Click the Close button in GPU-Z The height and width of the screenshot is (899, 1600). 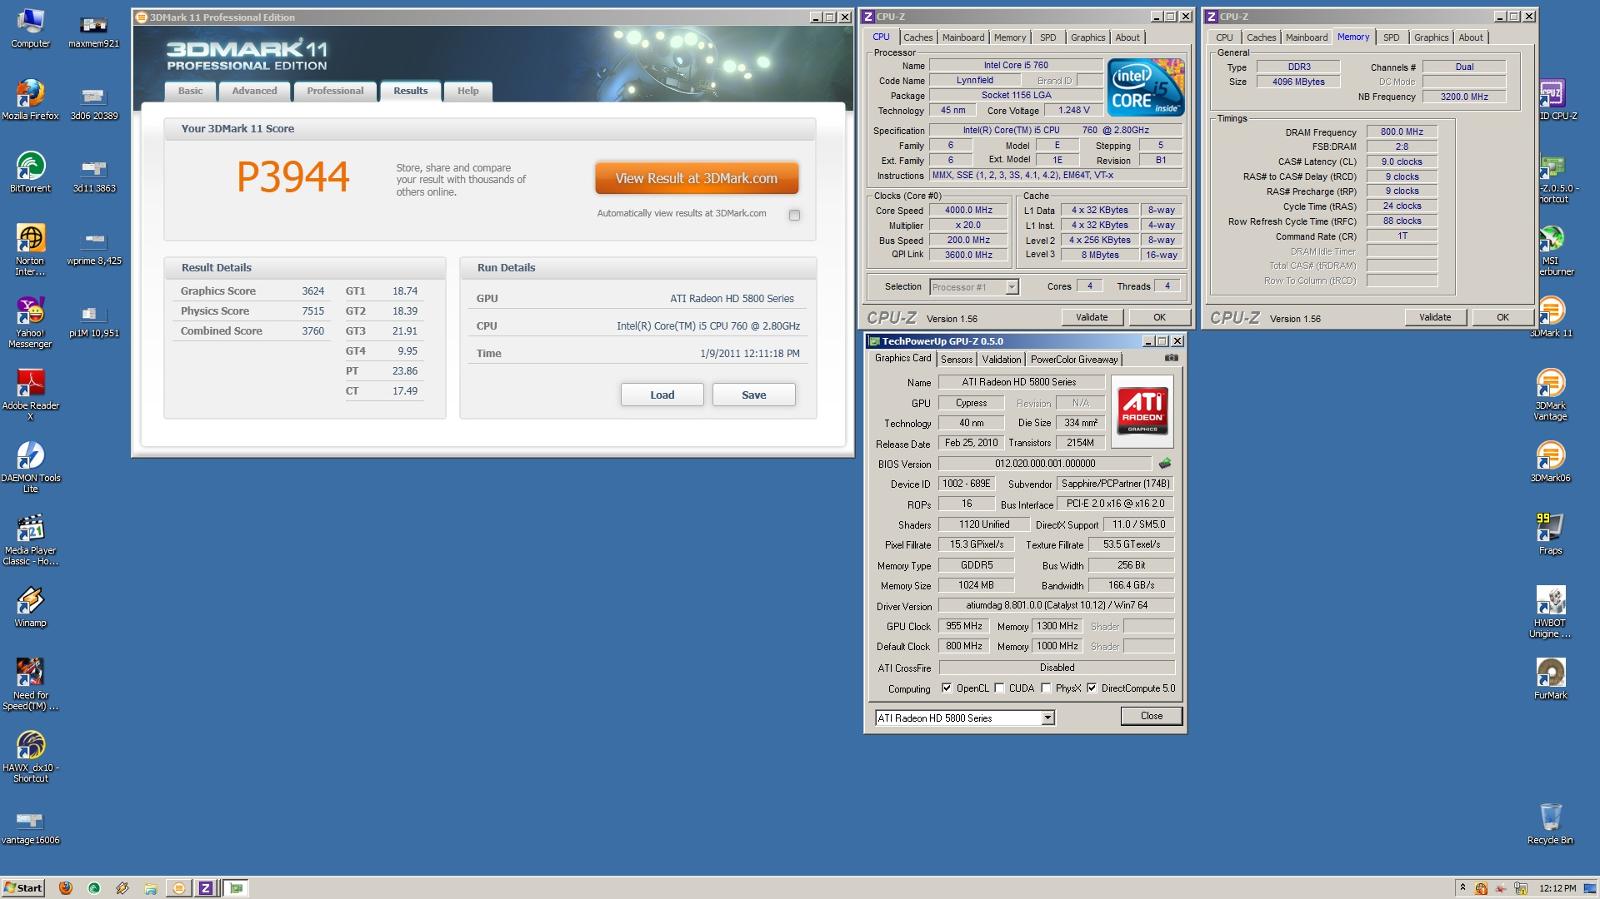(x=1152, y=716)
